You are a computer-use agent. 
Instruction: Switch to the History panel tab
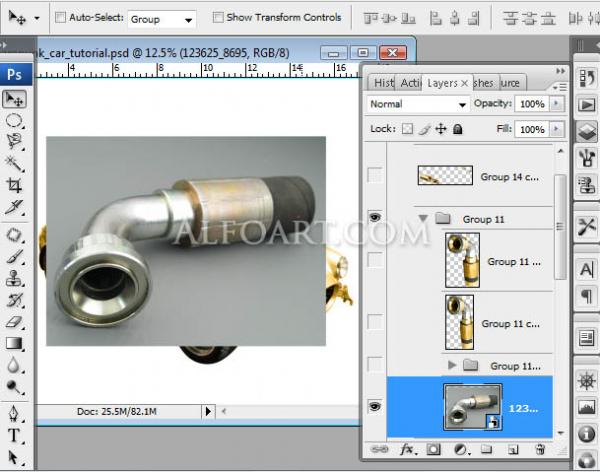[x=382, y=82]
